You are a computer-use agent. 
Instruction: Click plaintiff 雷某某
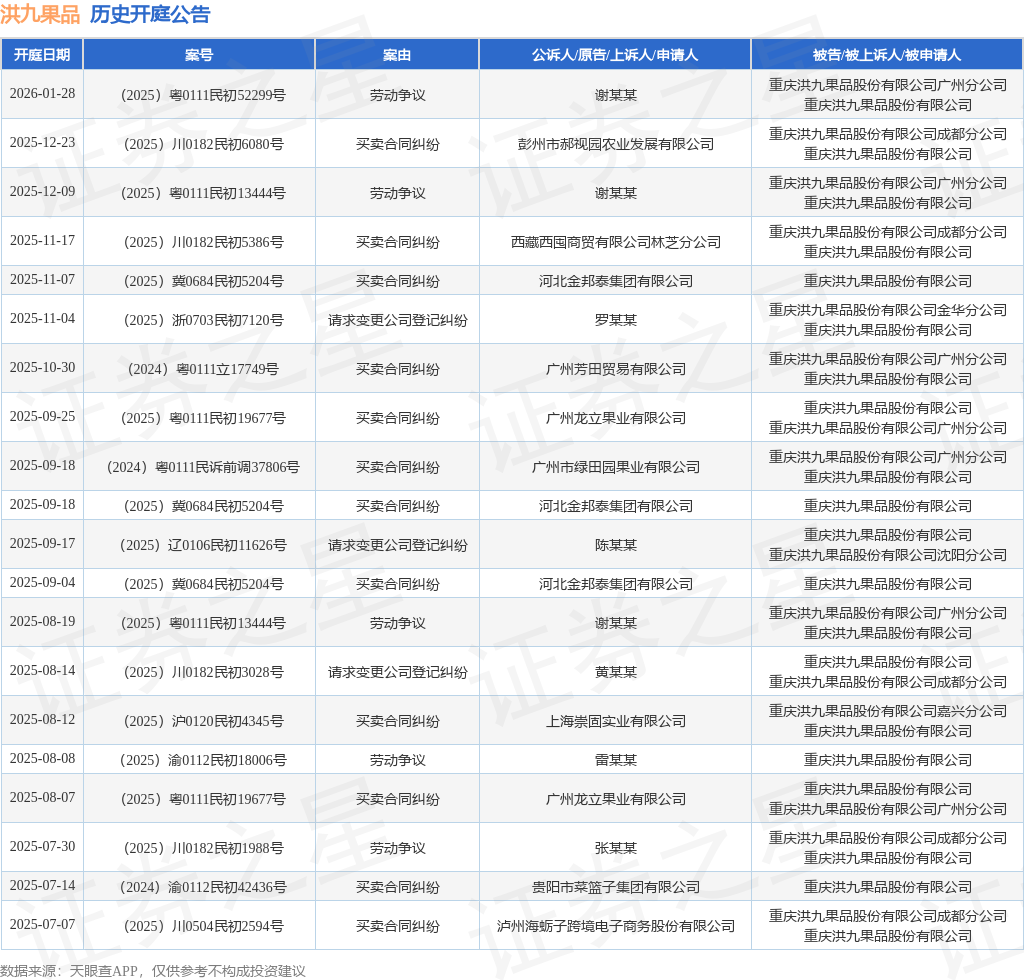[615, 761]
